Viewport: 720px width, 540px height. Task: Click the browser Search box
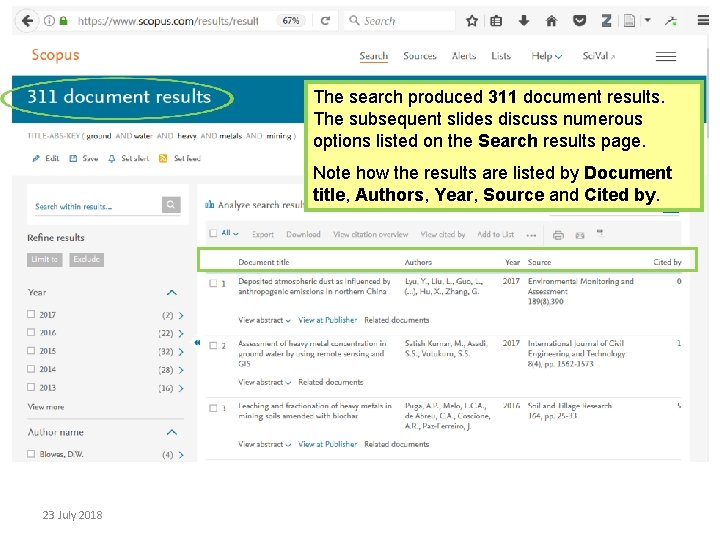(x=399, y=21)
